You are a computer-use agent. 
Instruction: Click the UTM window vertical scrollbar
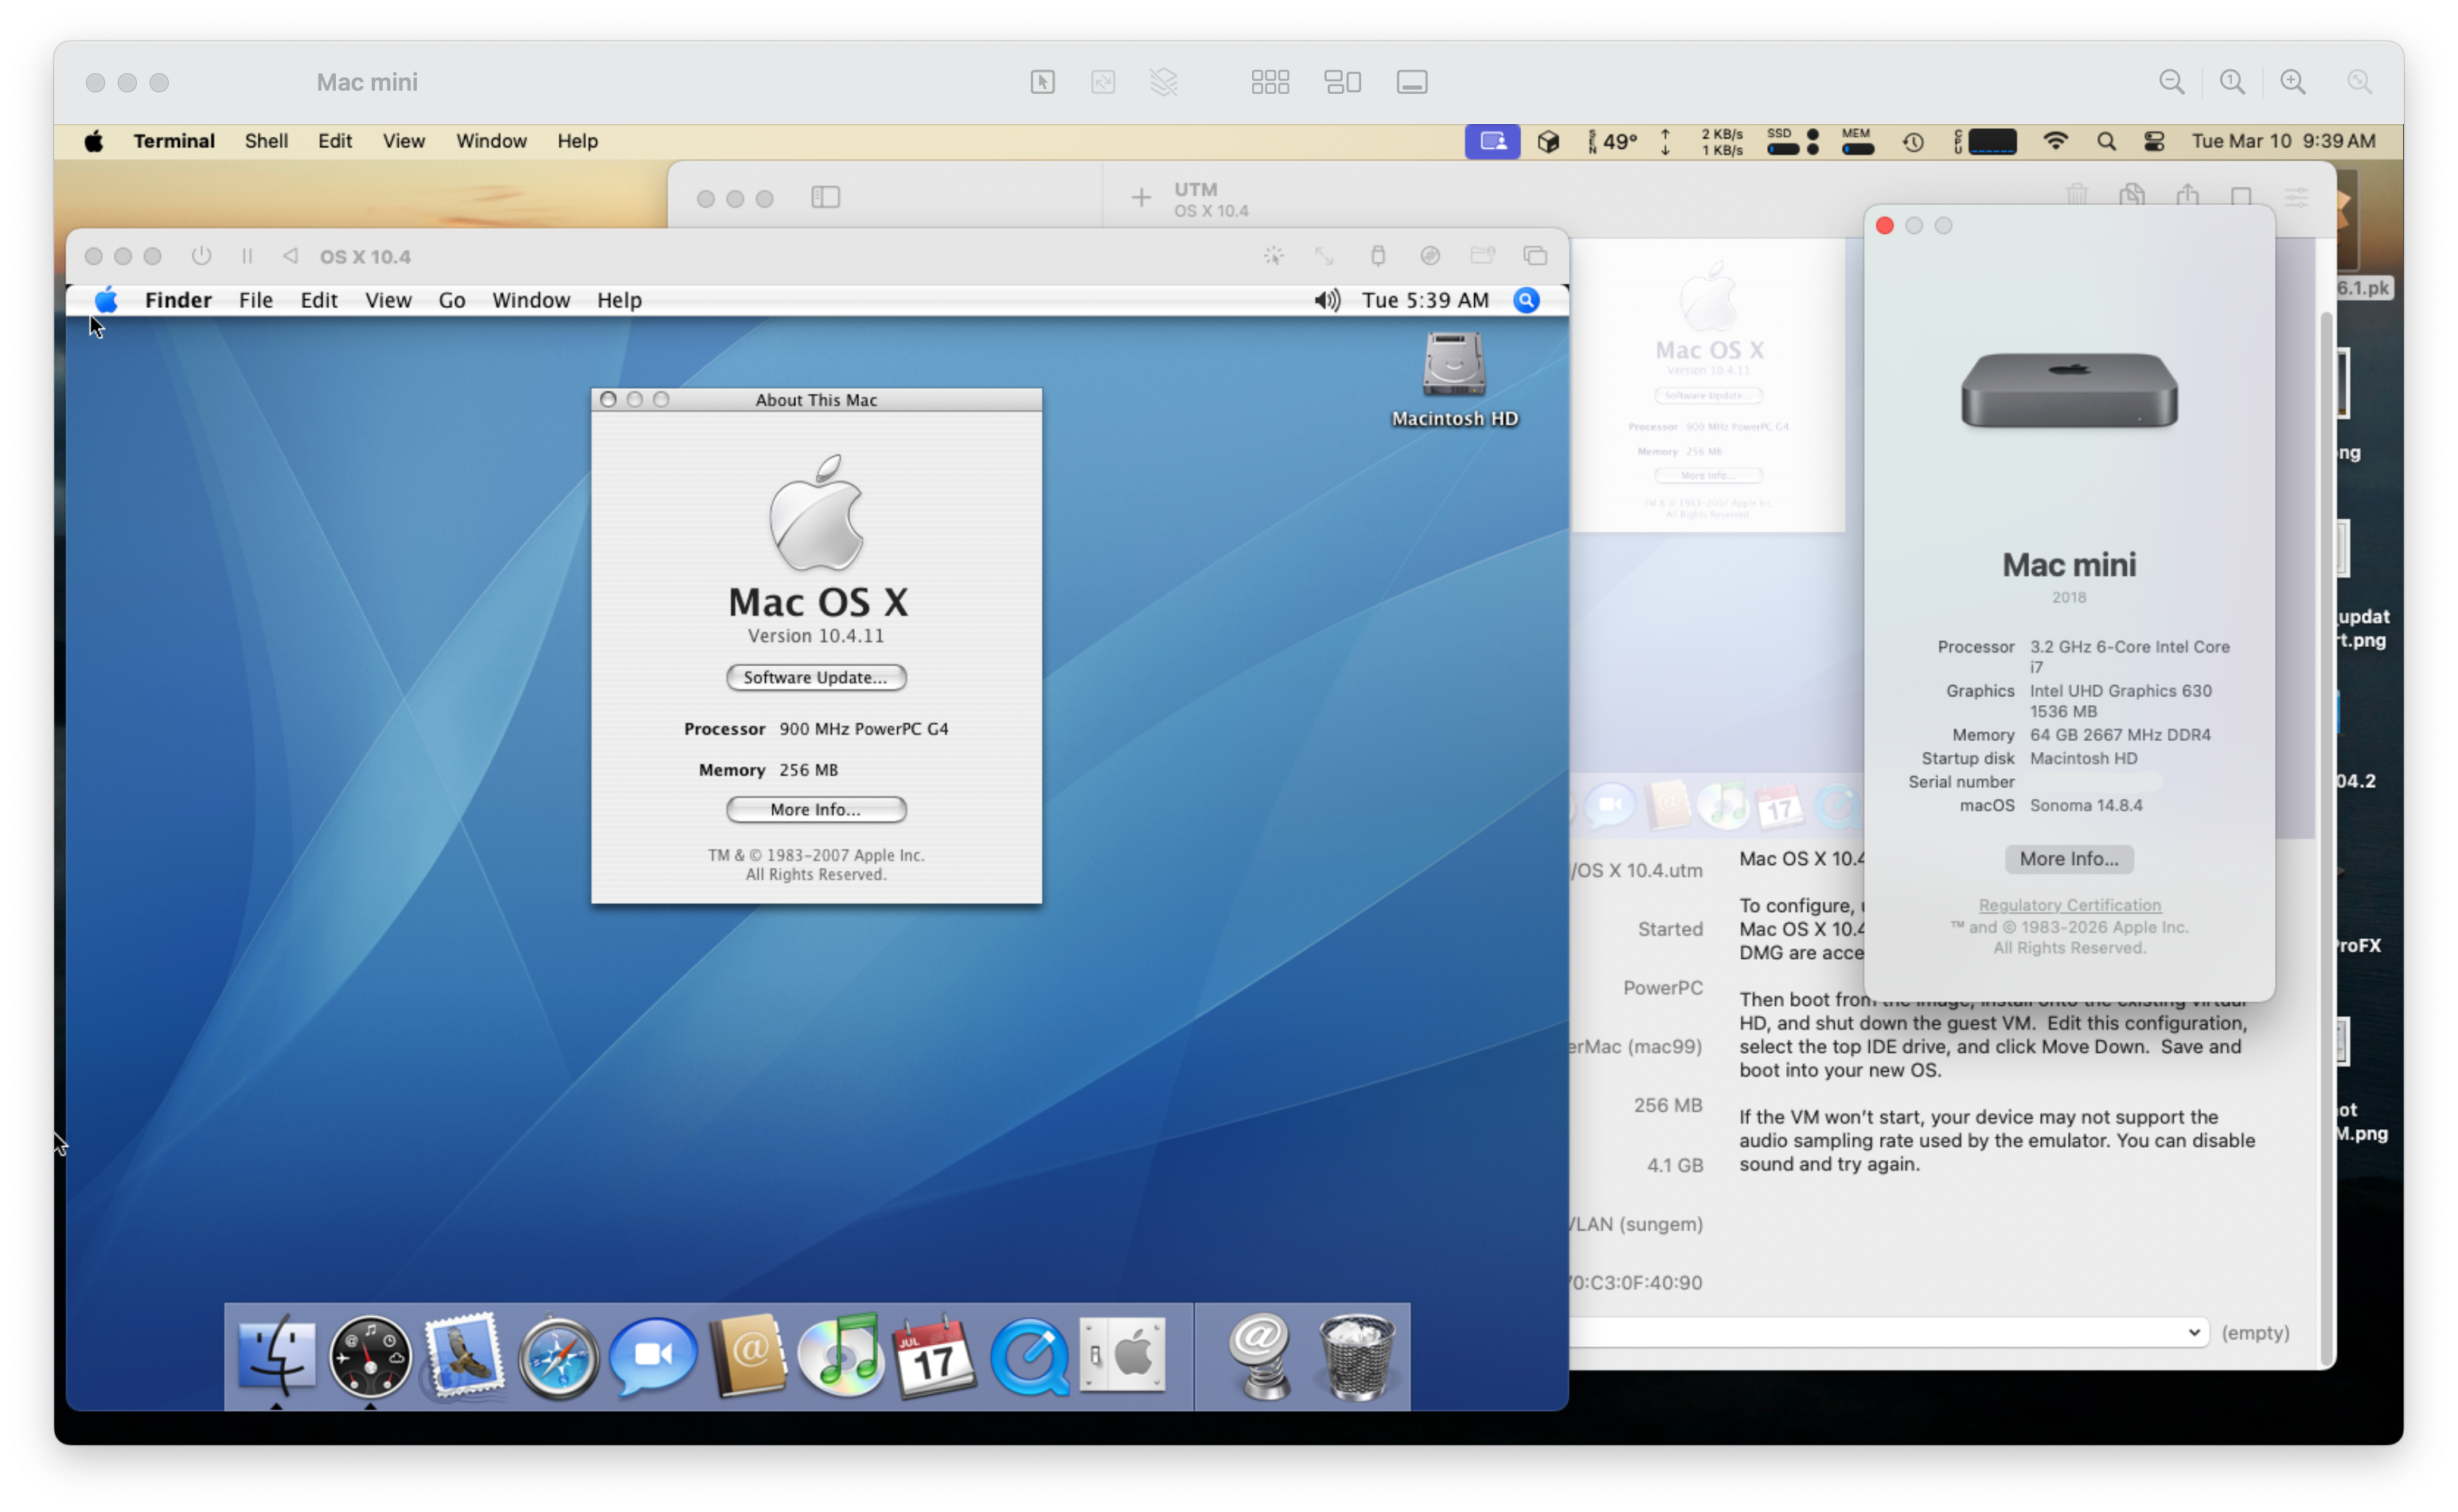pyautogui.click(x=2326, y=838)
